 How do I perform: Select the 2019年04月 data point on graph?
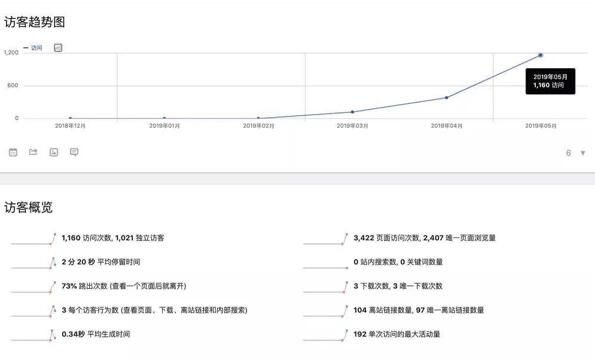pyautogui.click(x=447, y=97)
